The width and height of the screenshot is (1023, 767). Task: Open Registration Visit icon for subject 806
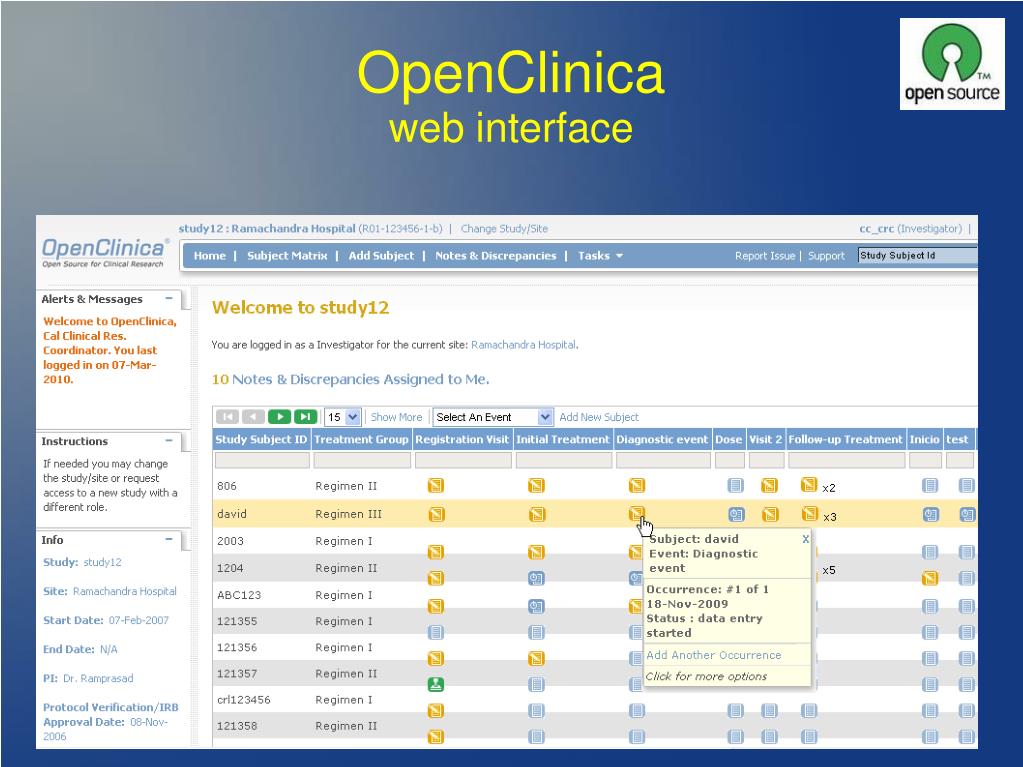[x=436, y=485]
